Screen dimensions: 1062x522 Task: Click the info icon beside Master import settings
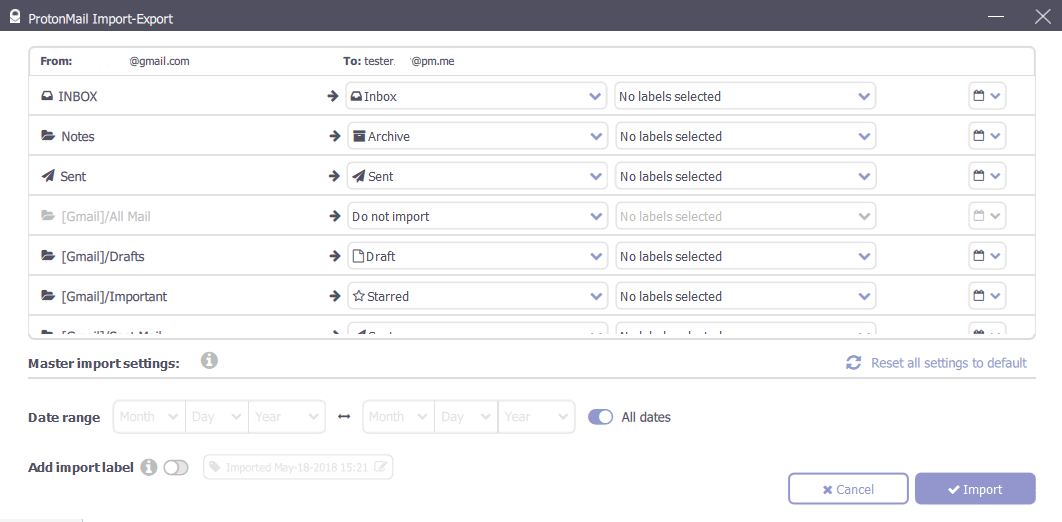209,360
